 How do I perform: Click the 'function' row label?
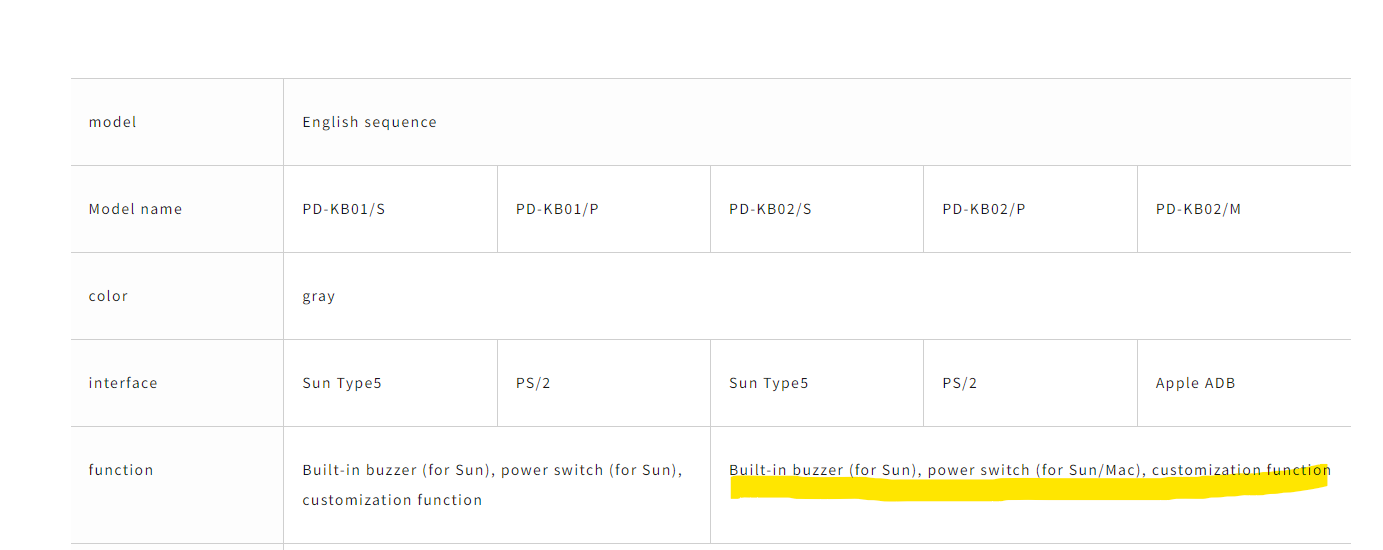click(121, 470)
